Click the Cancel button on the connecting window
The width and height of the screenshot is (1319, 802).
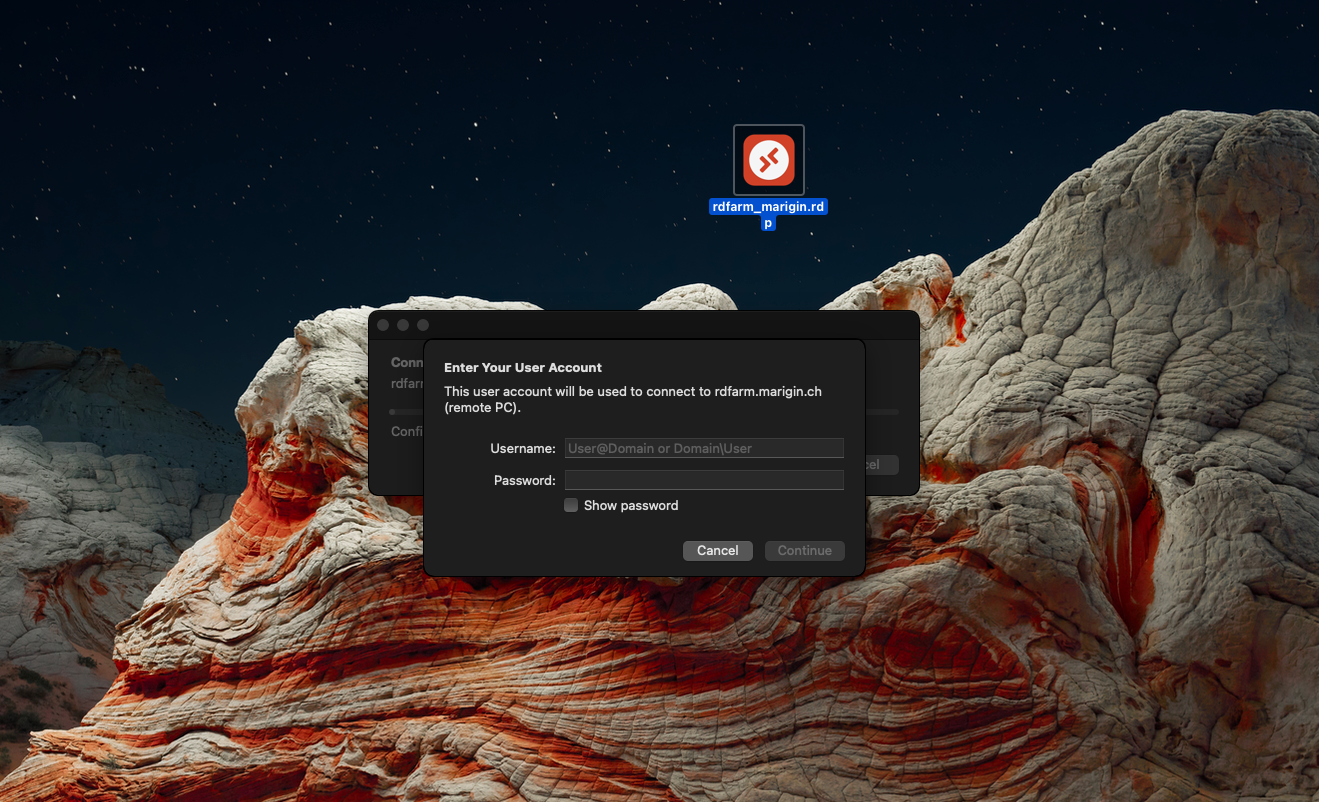[882, 464]
